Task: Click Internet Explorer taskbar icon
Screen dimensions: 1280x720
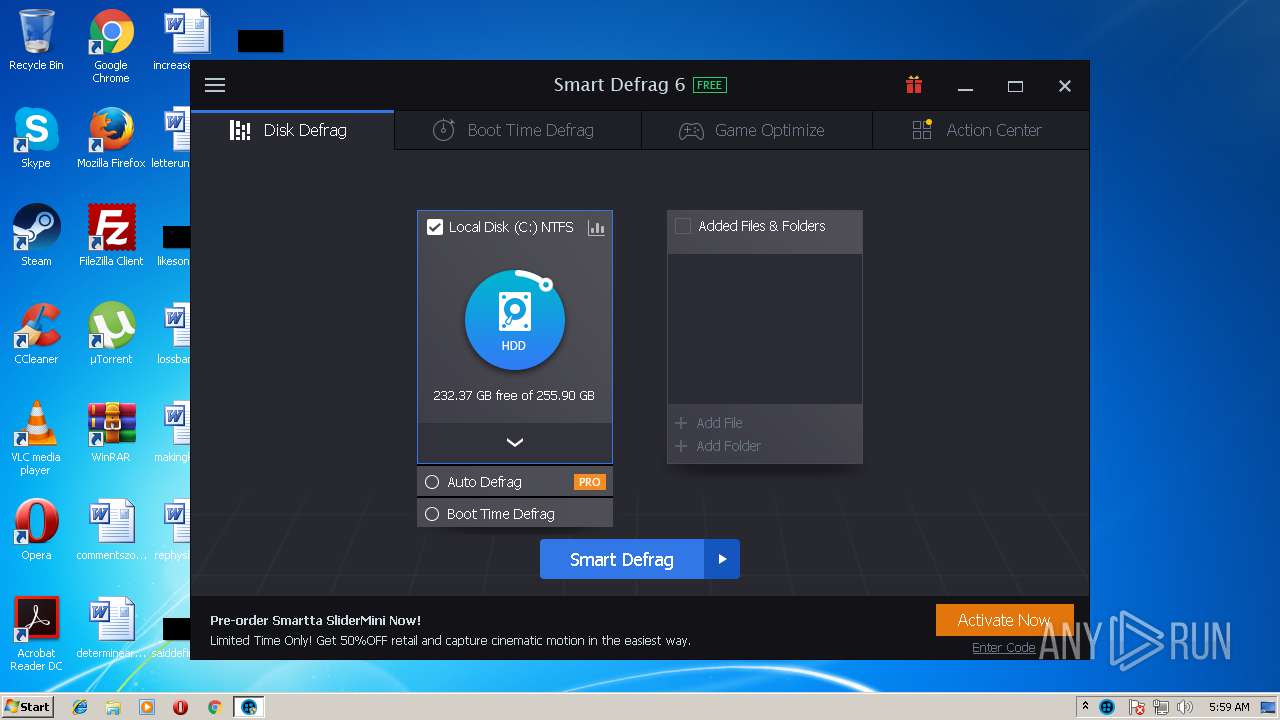Action: point(80,707)
